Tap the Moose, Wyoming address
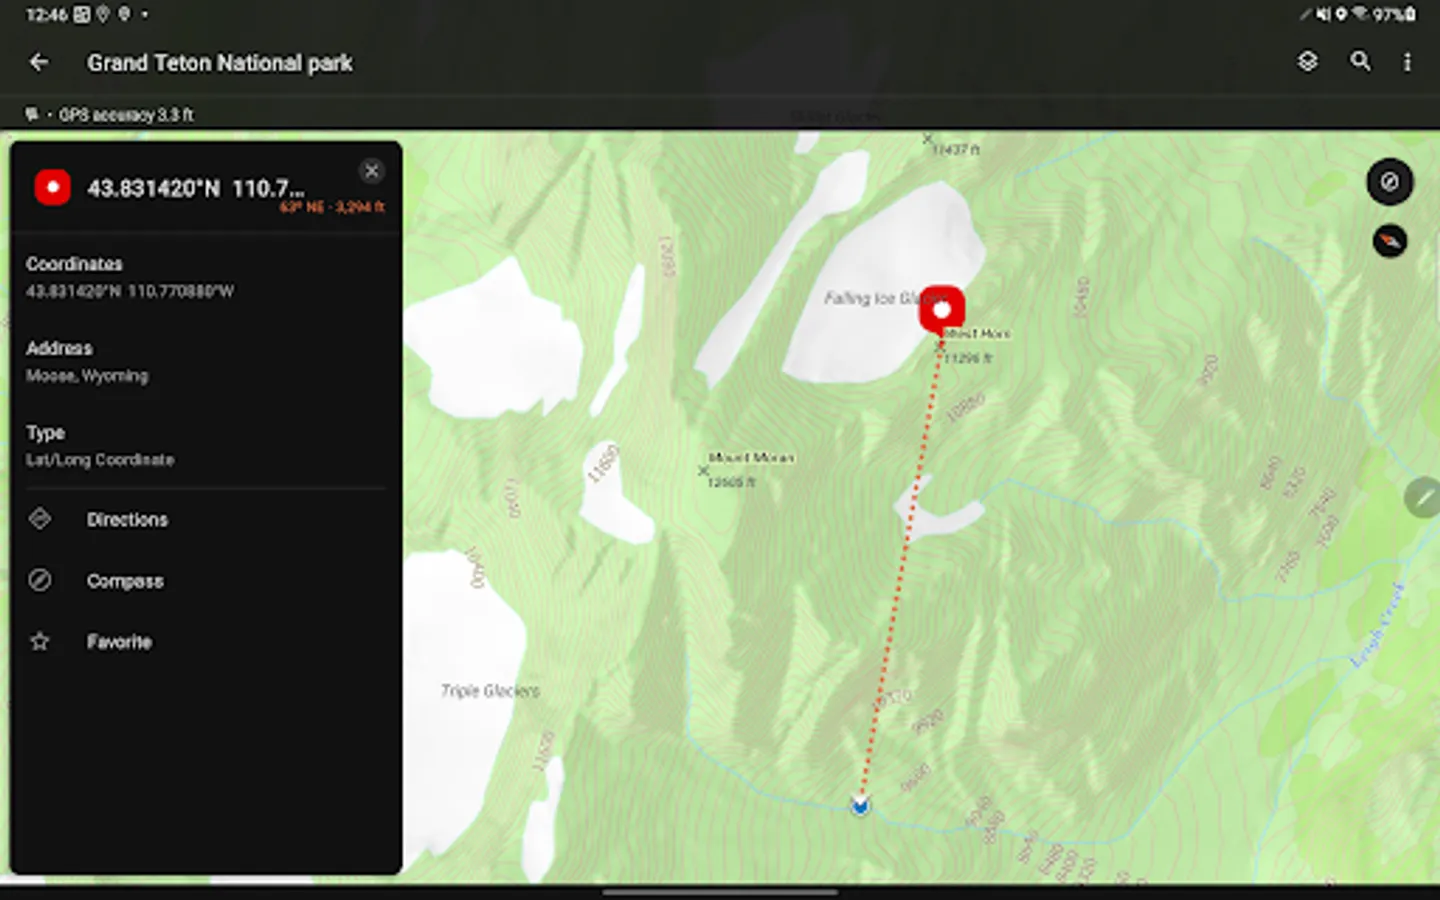The image size is (1440, 900). [x=87, y=376]
